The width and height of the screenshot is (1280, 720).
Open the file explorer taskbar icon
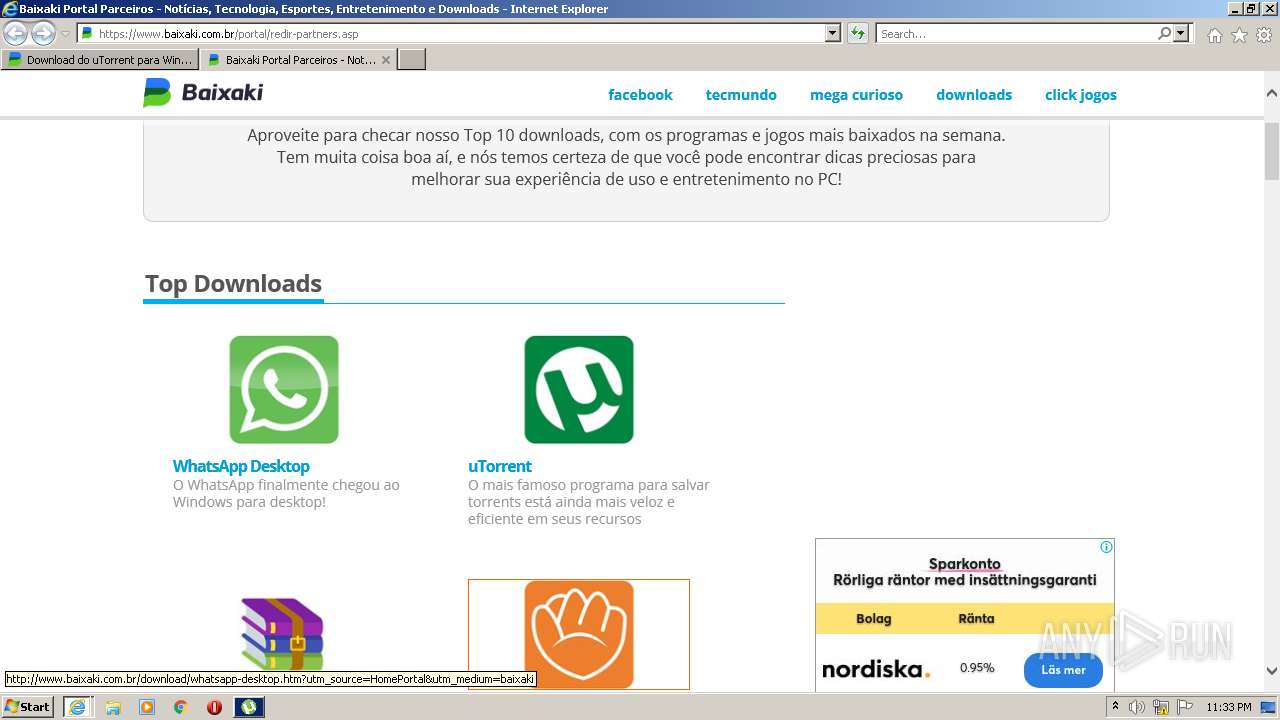(113, 707)
